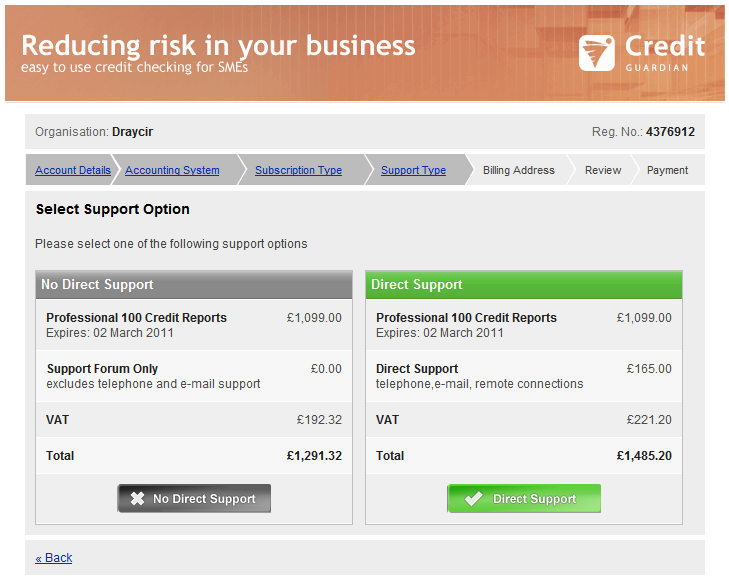The height and width of the screenshot is (585, 729).
Task: Follow the « Back link
Action: (x=54, y=558)
